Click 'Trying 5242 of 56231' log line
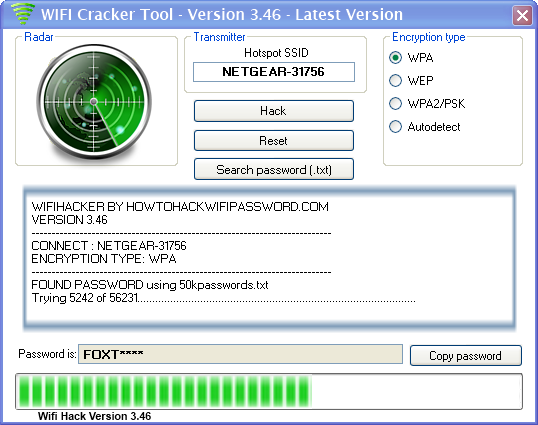538x425 pixels. point(223,298)
